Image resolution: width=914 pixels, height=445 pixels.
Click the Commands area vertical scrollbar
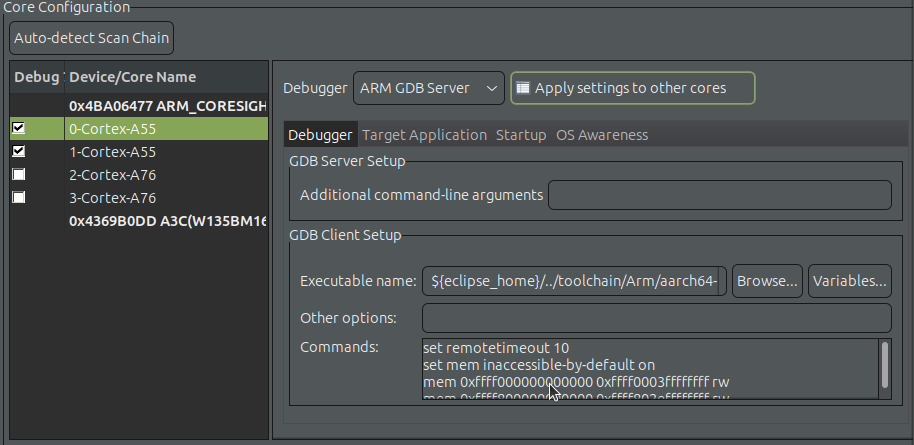click(x=884, y=366)
